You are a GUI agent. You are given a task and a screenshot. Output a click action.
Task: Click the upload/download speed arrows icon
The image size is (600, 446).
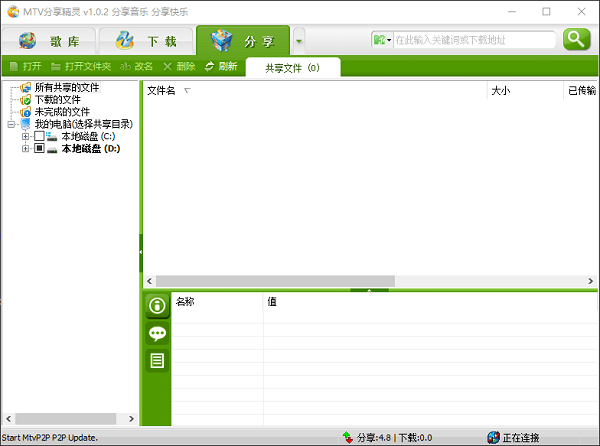(347, 438)
